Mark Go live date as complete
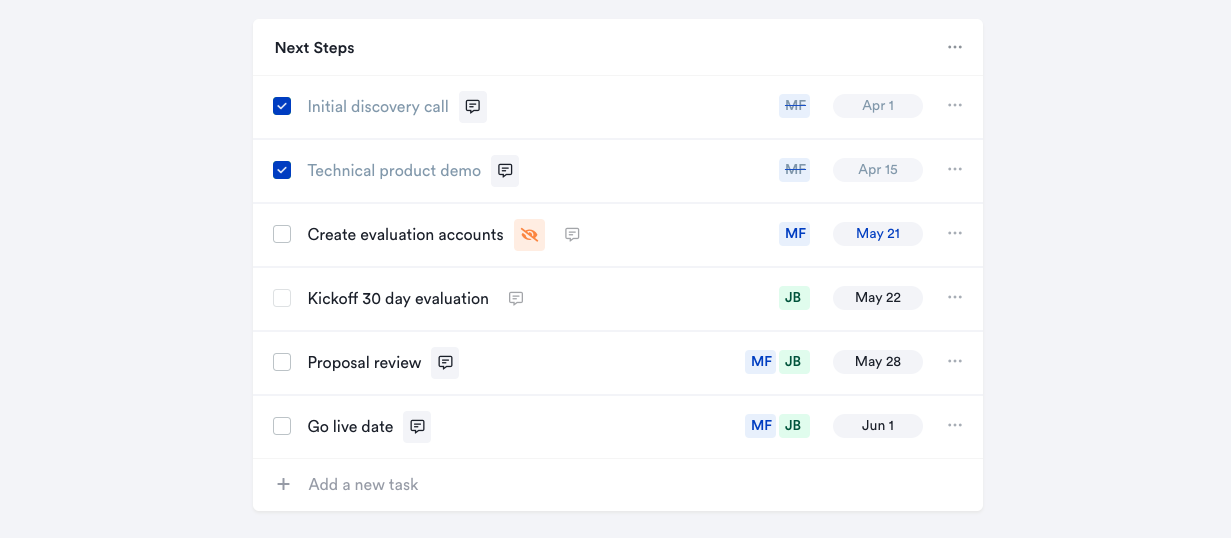Image resolution: width=1231 pixels, height=538 pixels. pyautogui.click(x=282, y=426)
